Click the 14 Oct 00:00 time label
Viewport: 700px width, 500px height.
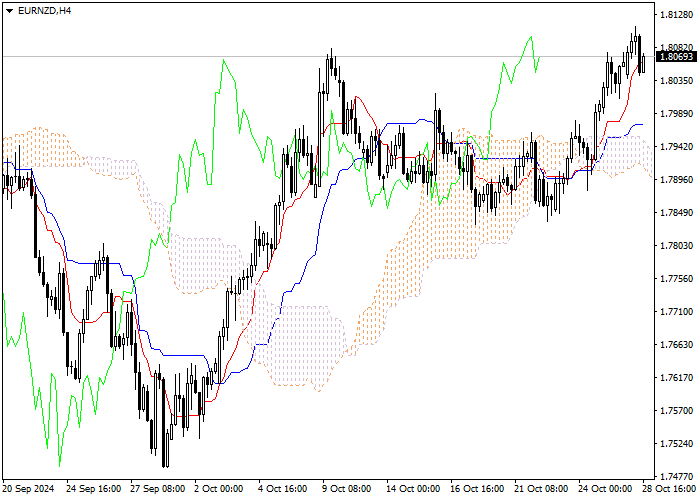click(414, 489)
